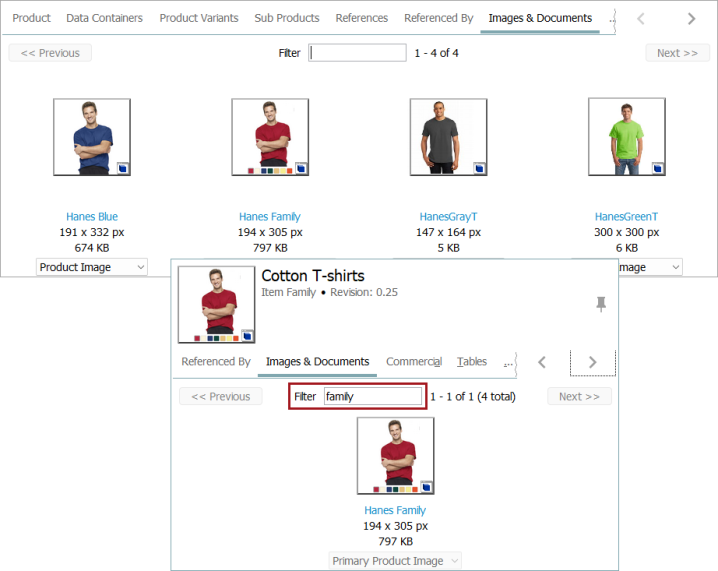Click the Hanes Family link in top panel
Viewport: 718px width, 571px height.
(270, 217)
